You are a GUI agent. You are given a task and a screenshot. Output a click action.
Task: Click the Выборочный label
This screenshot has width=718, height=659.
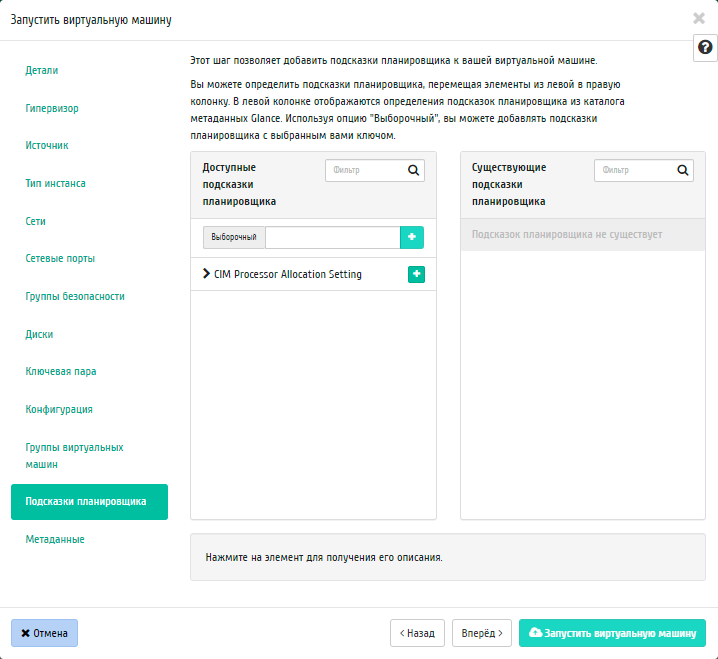[234, 237]
